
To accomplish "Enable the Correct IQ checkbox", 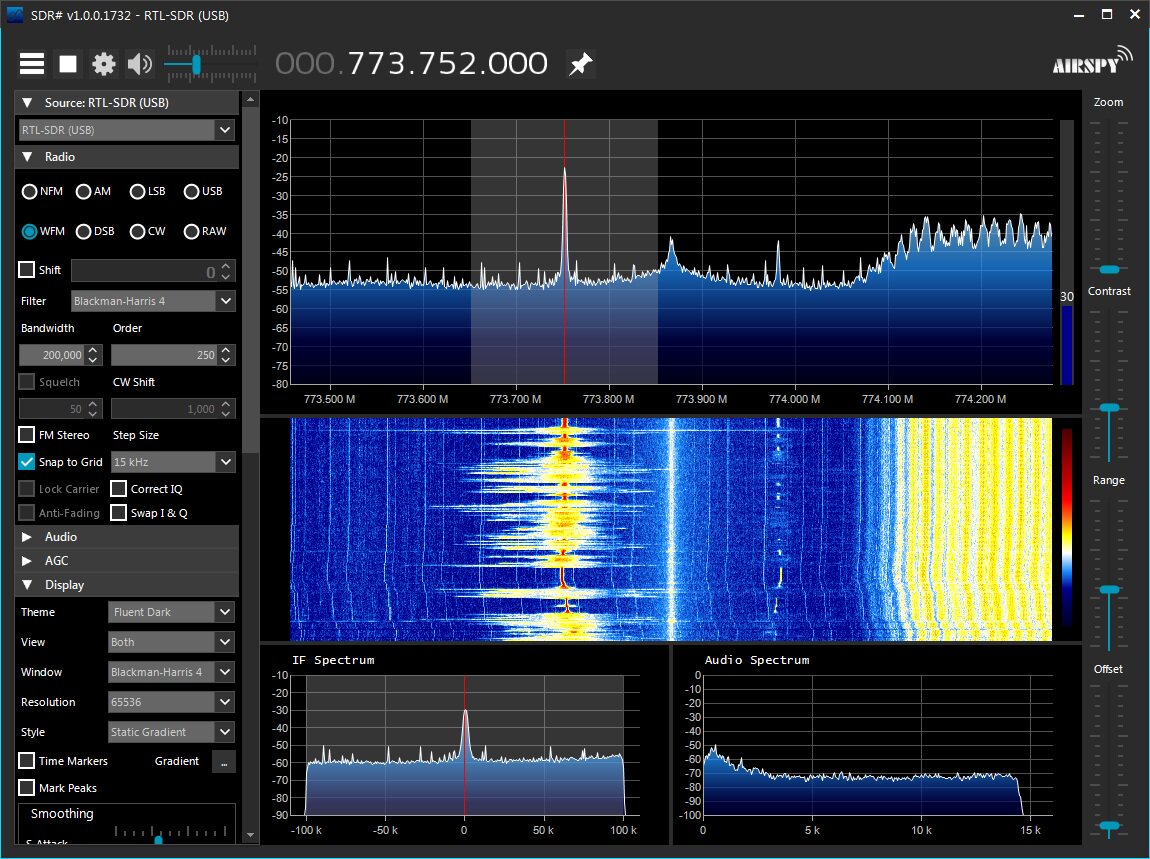I will (x=119, y=489).
